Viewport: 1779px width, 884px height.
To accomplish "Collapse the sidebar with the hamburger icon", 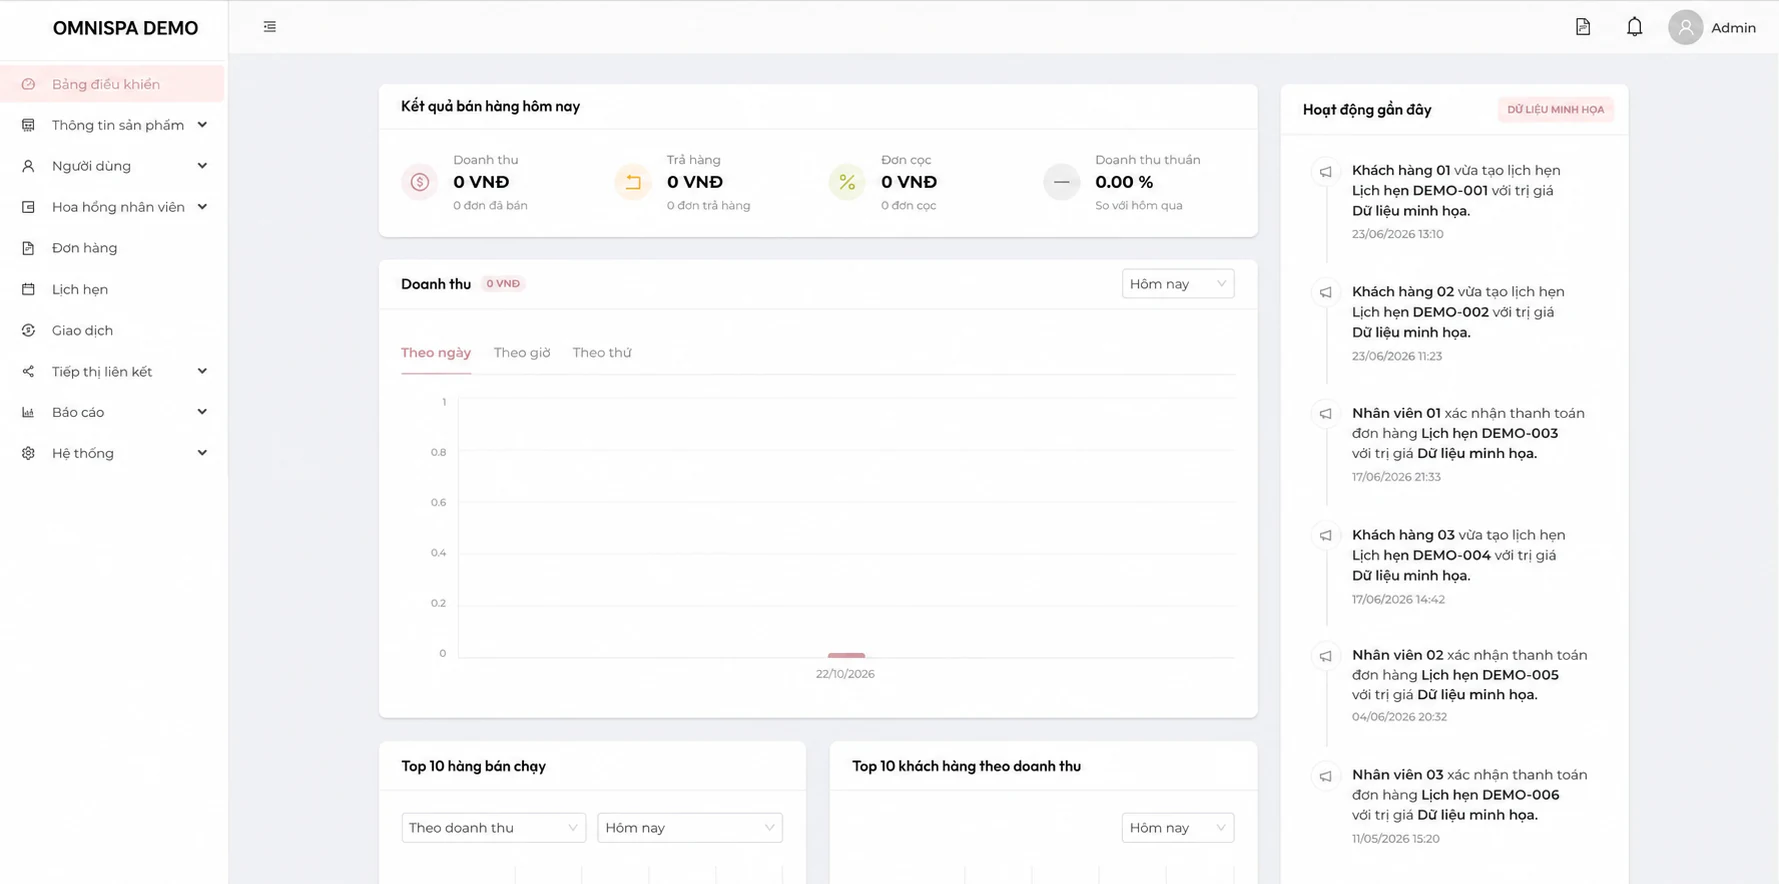I will (269, 27).
